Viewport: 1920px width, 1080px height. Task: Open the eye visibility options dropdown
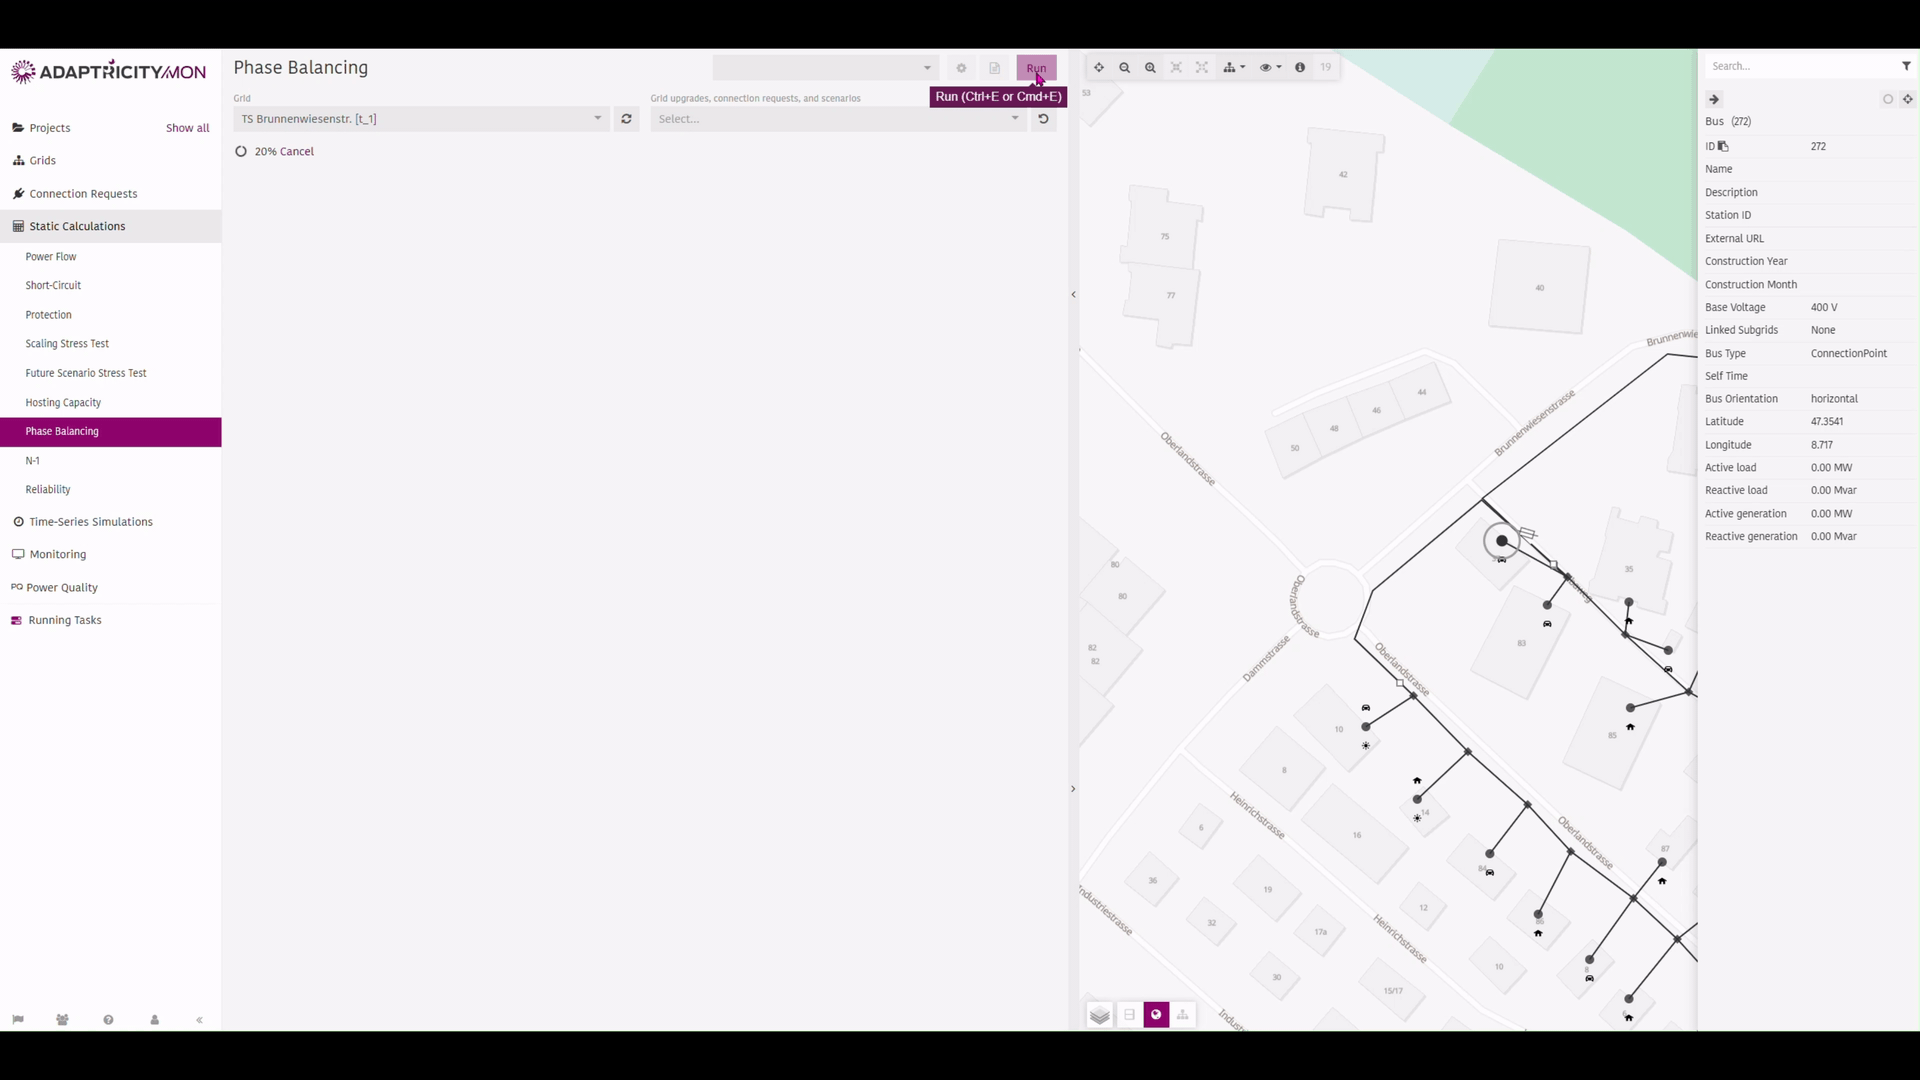pyautogui.click(x=1270, y=68)
